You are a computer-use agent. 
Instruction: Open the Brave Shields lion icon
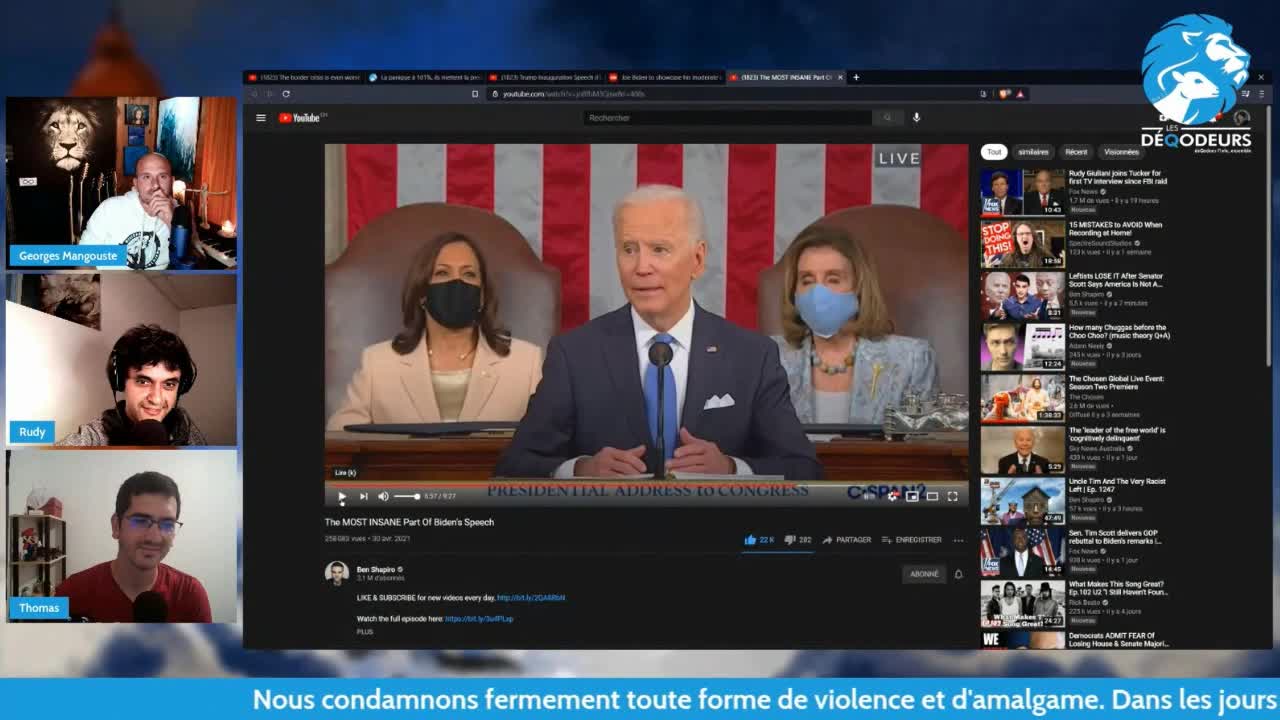(x=1006, y=94)
